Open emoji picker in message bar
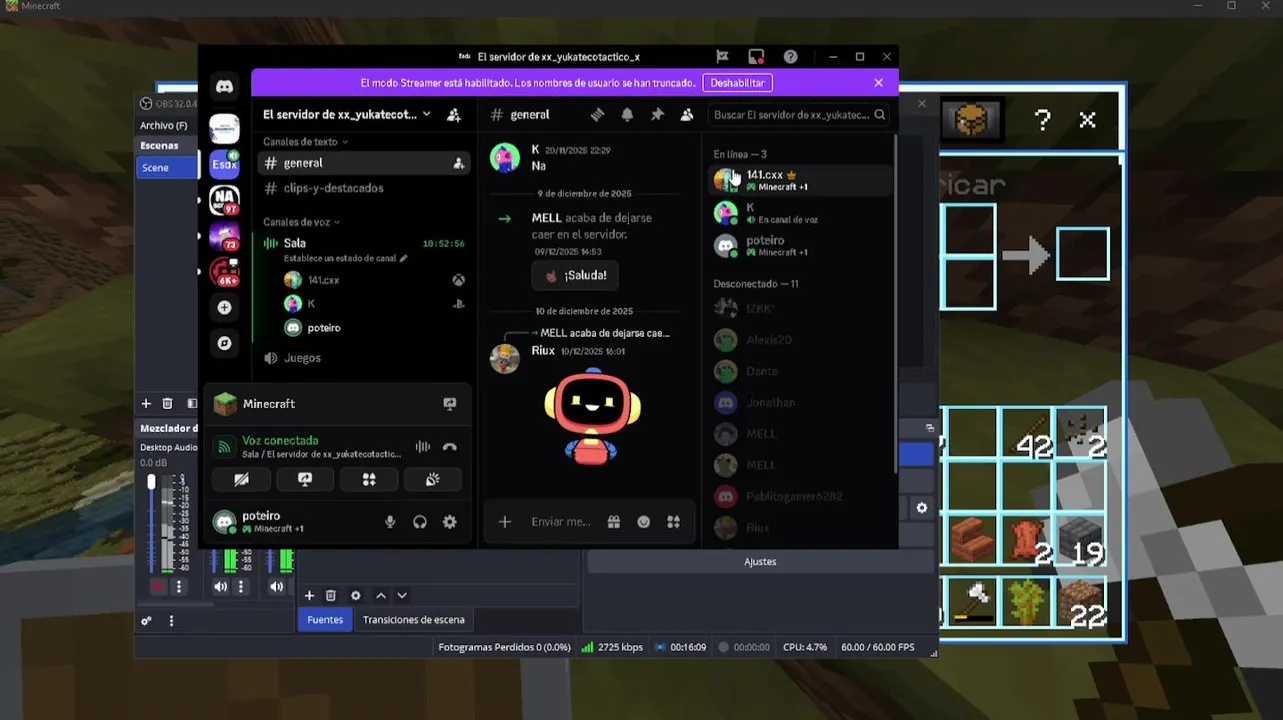Viewport: 1283px width, 720px height. [644, 522]
